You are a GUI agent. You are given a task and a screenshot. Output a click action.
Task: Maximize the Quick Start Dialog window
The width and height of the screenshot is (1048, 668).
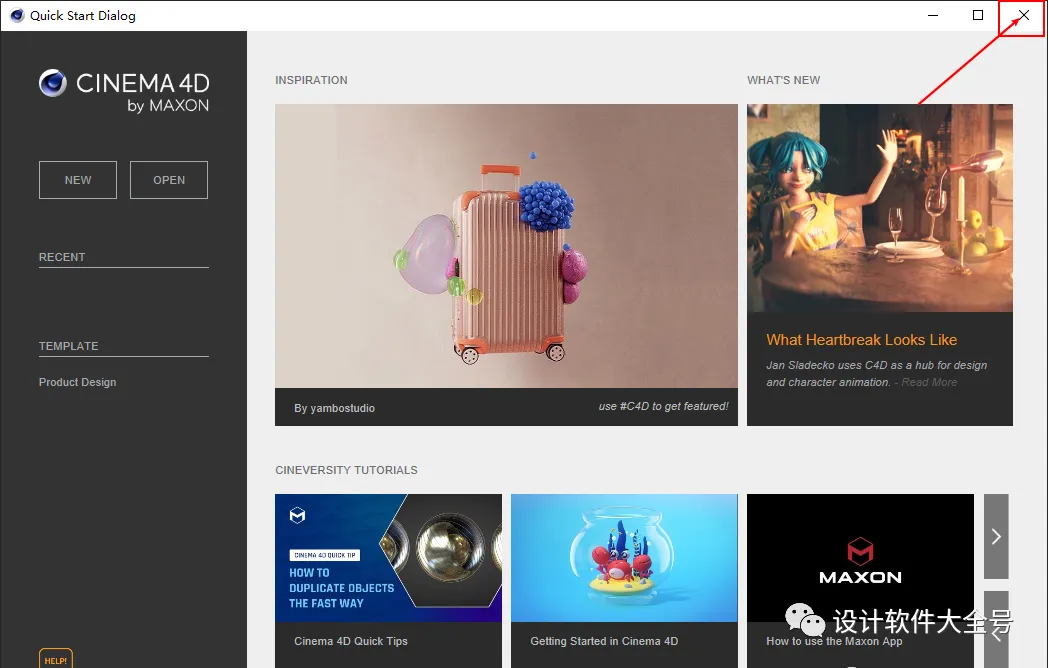(x=978, y=15)
